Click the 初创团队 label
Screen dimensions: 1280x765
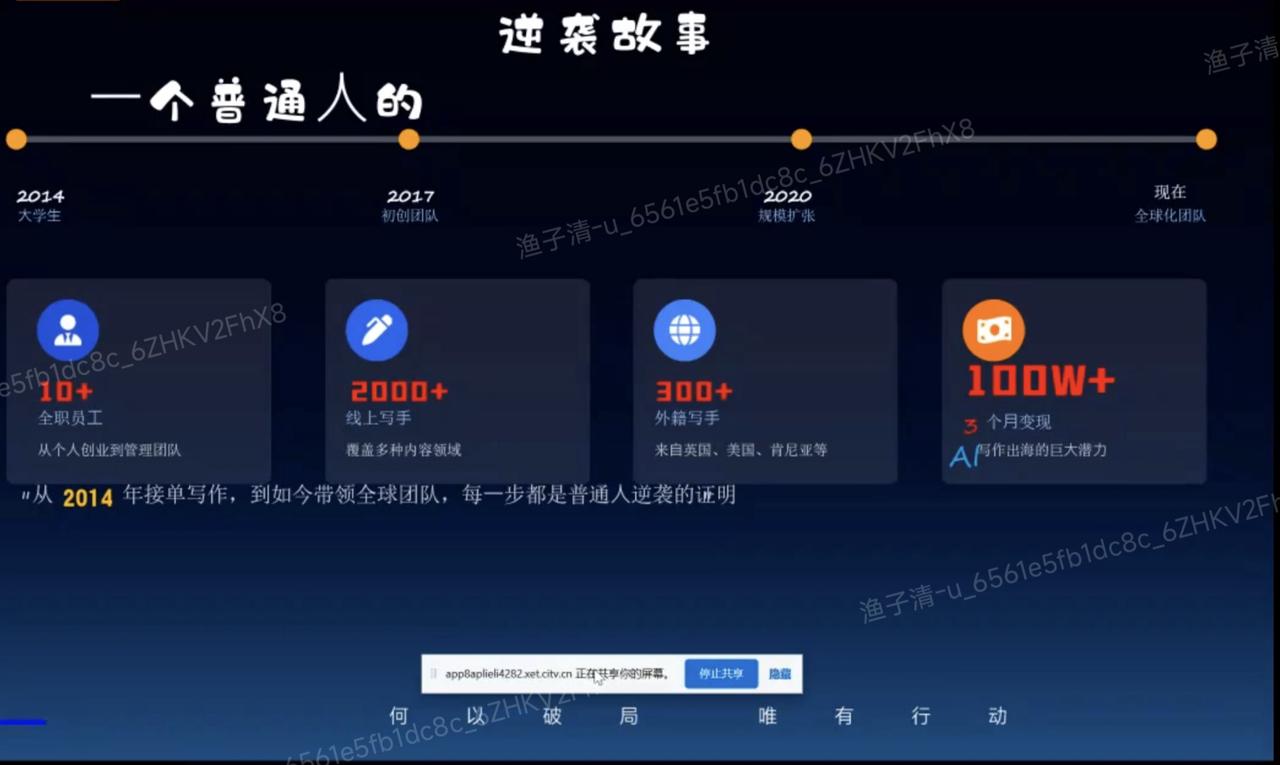point(410,215)
